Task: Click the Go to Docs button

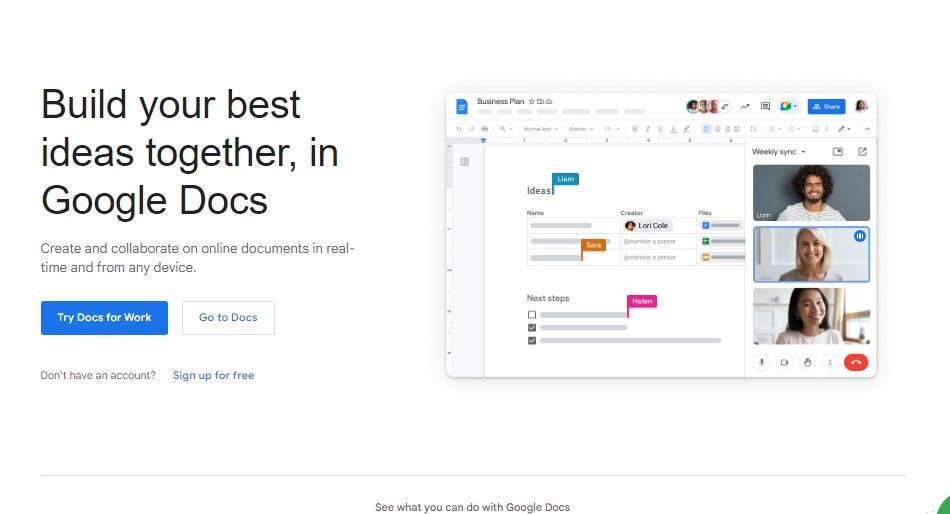Action: pyautogui.click(x=228, y=318)
